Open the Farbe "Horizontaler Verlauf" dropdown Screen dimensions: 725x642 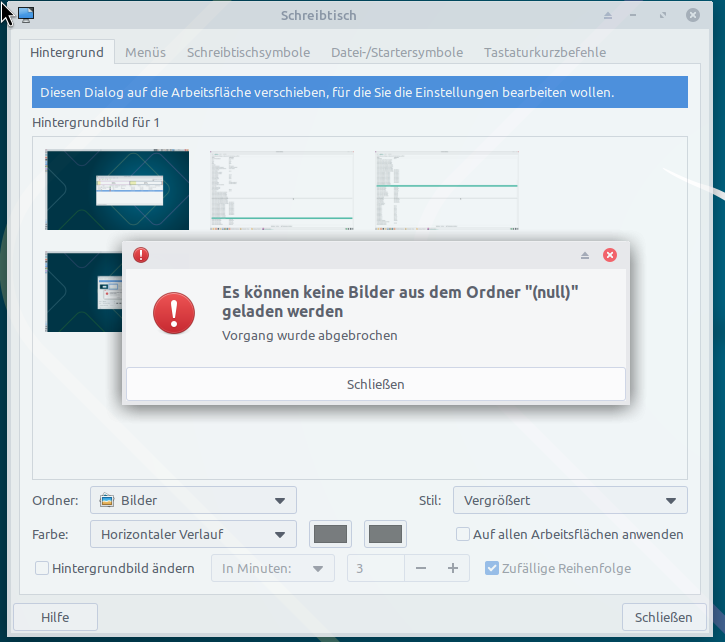193,534
